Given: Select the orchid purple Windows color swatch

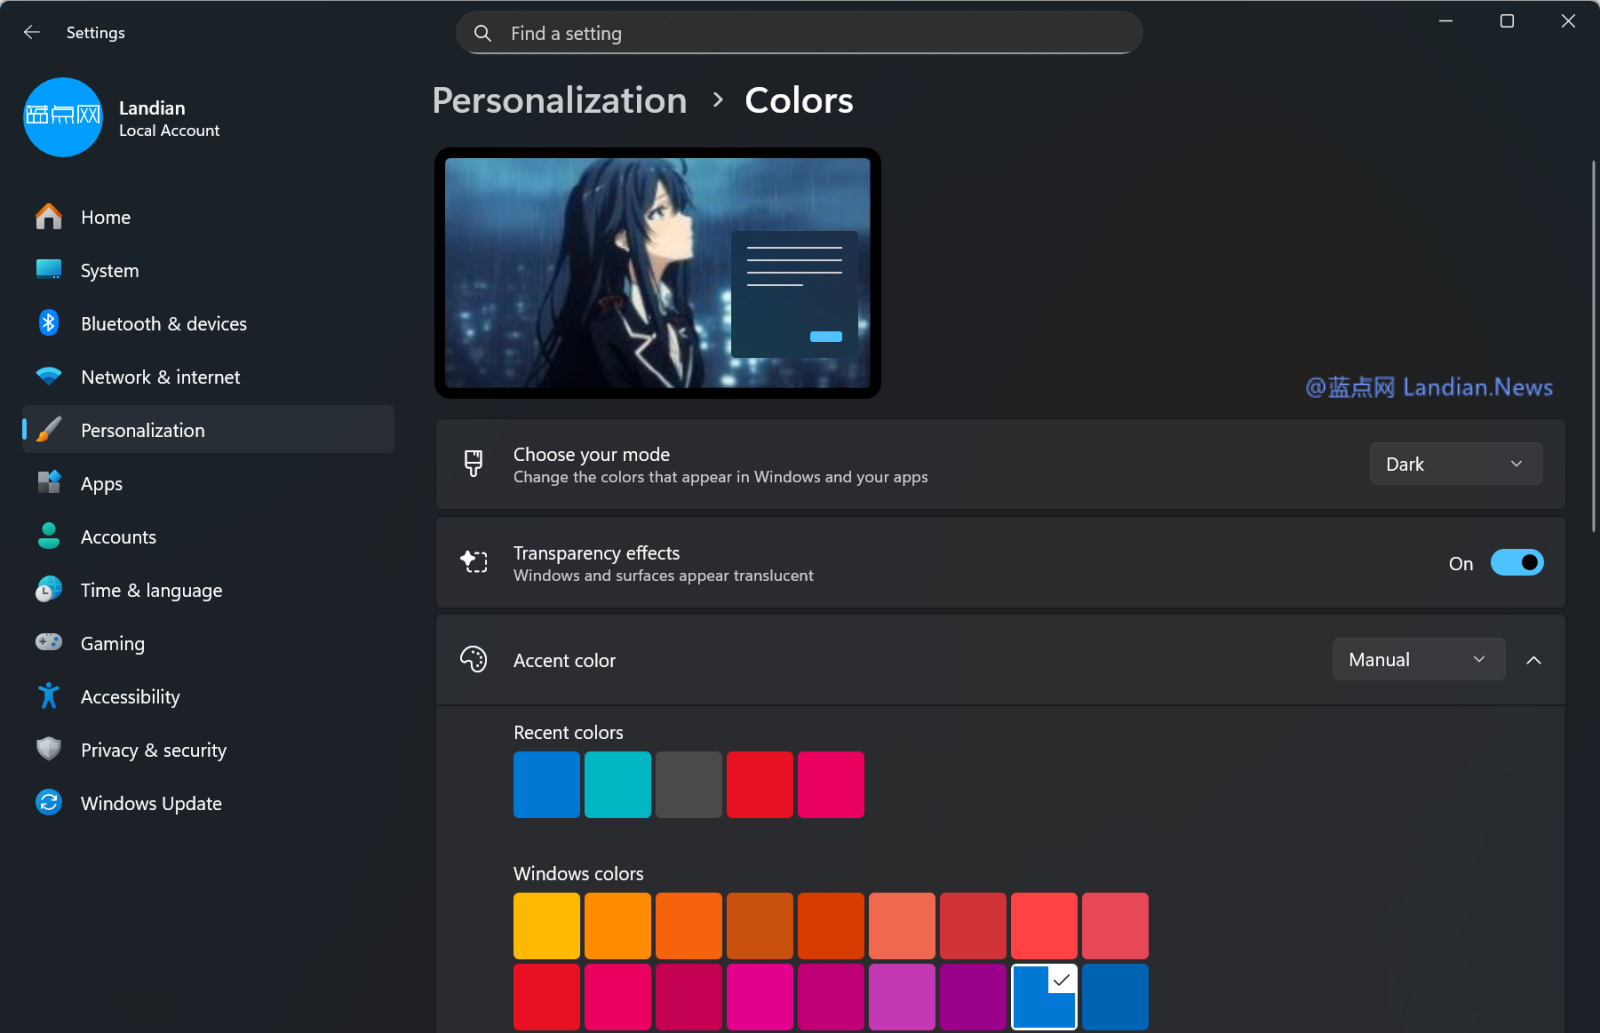Looking at the screenshot, I should pyautogui.click(x=901, y=996).
